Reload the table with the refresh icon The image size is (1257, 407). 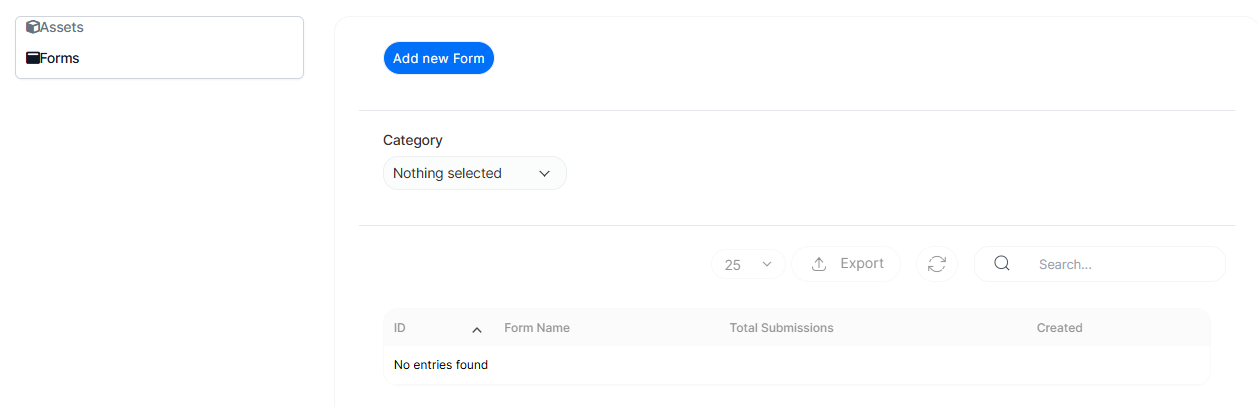[x=937, y=264]
